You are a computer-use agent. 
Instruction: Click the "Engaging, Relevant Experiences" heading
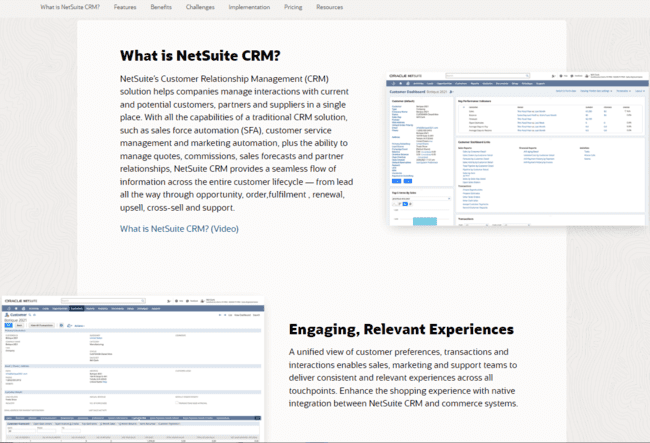pos(401,329)
